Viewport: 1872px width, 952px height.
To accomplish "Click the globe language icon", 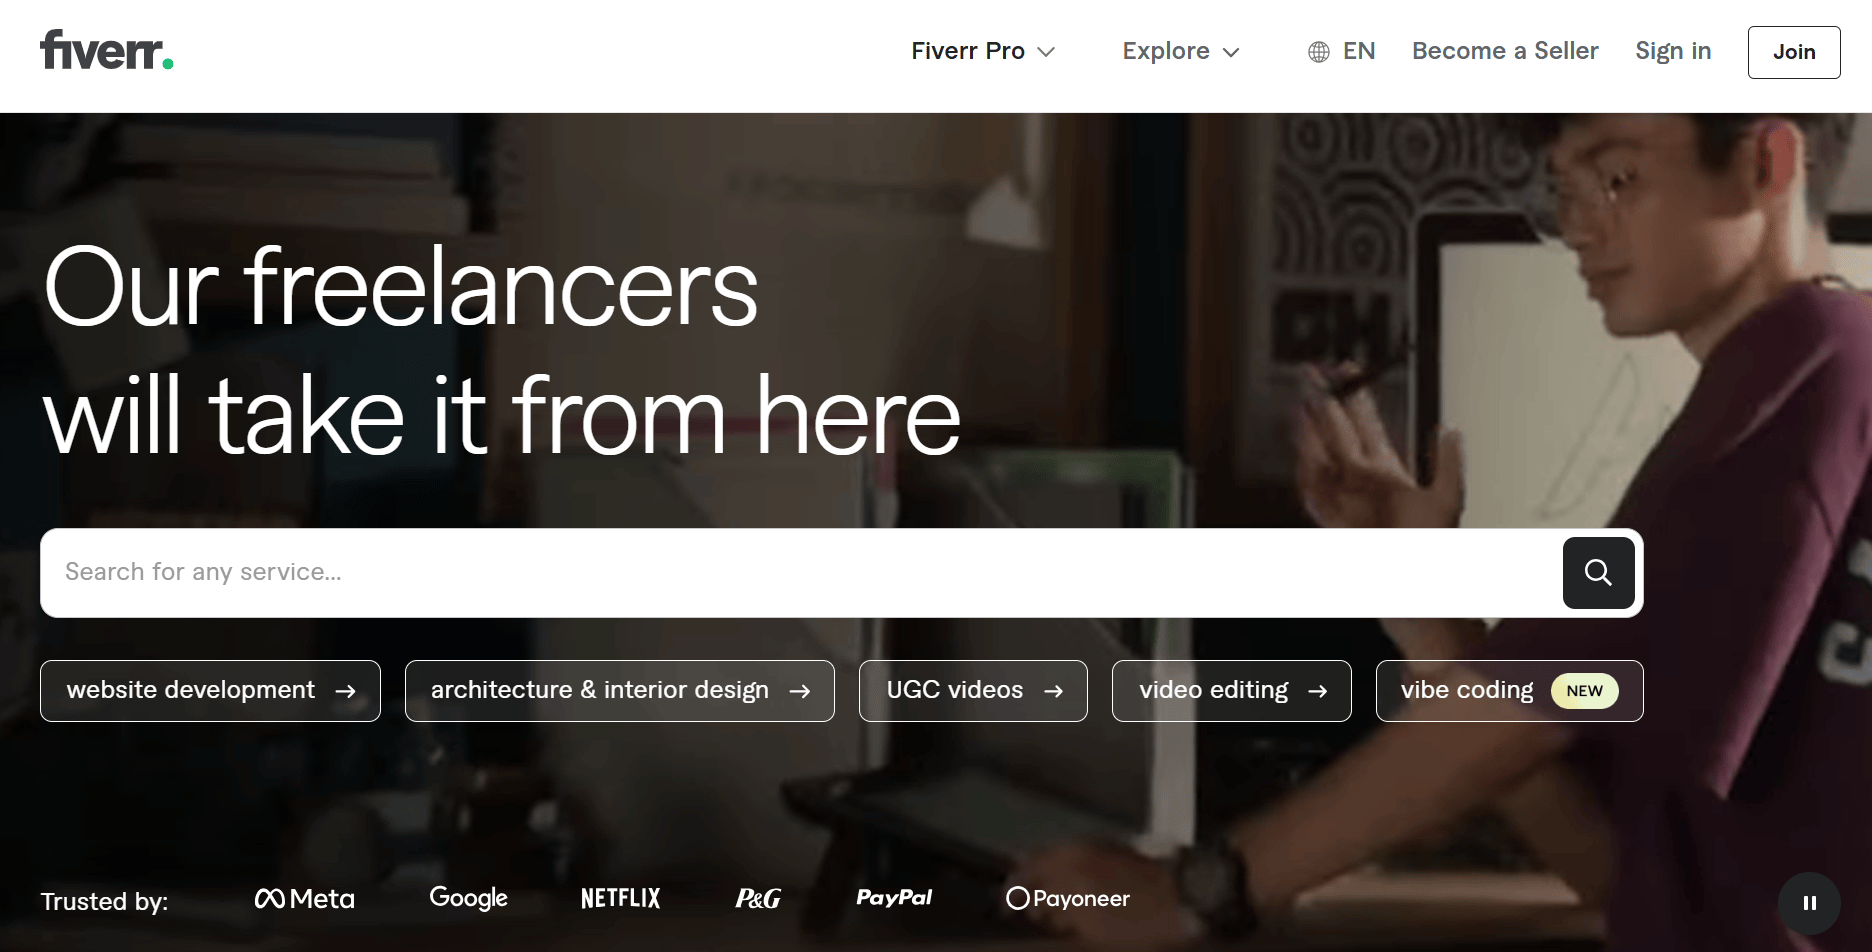I will tap(1319, 52).
